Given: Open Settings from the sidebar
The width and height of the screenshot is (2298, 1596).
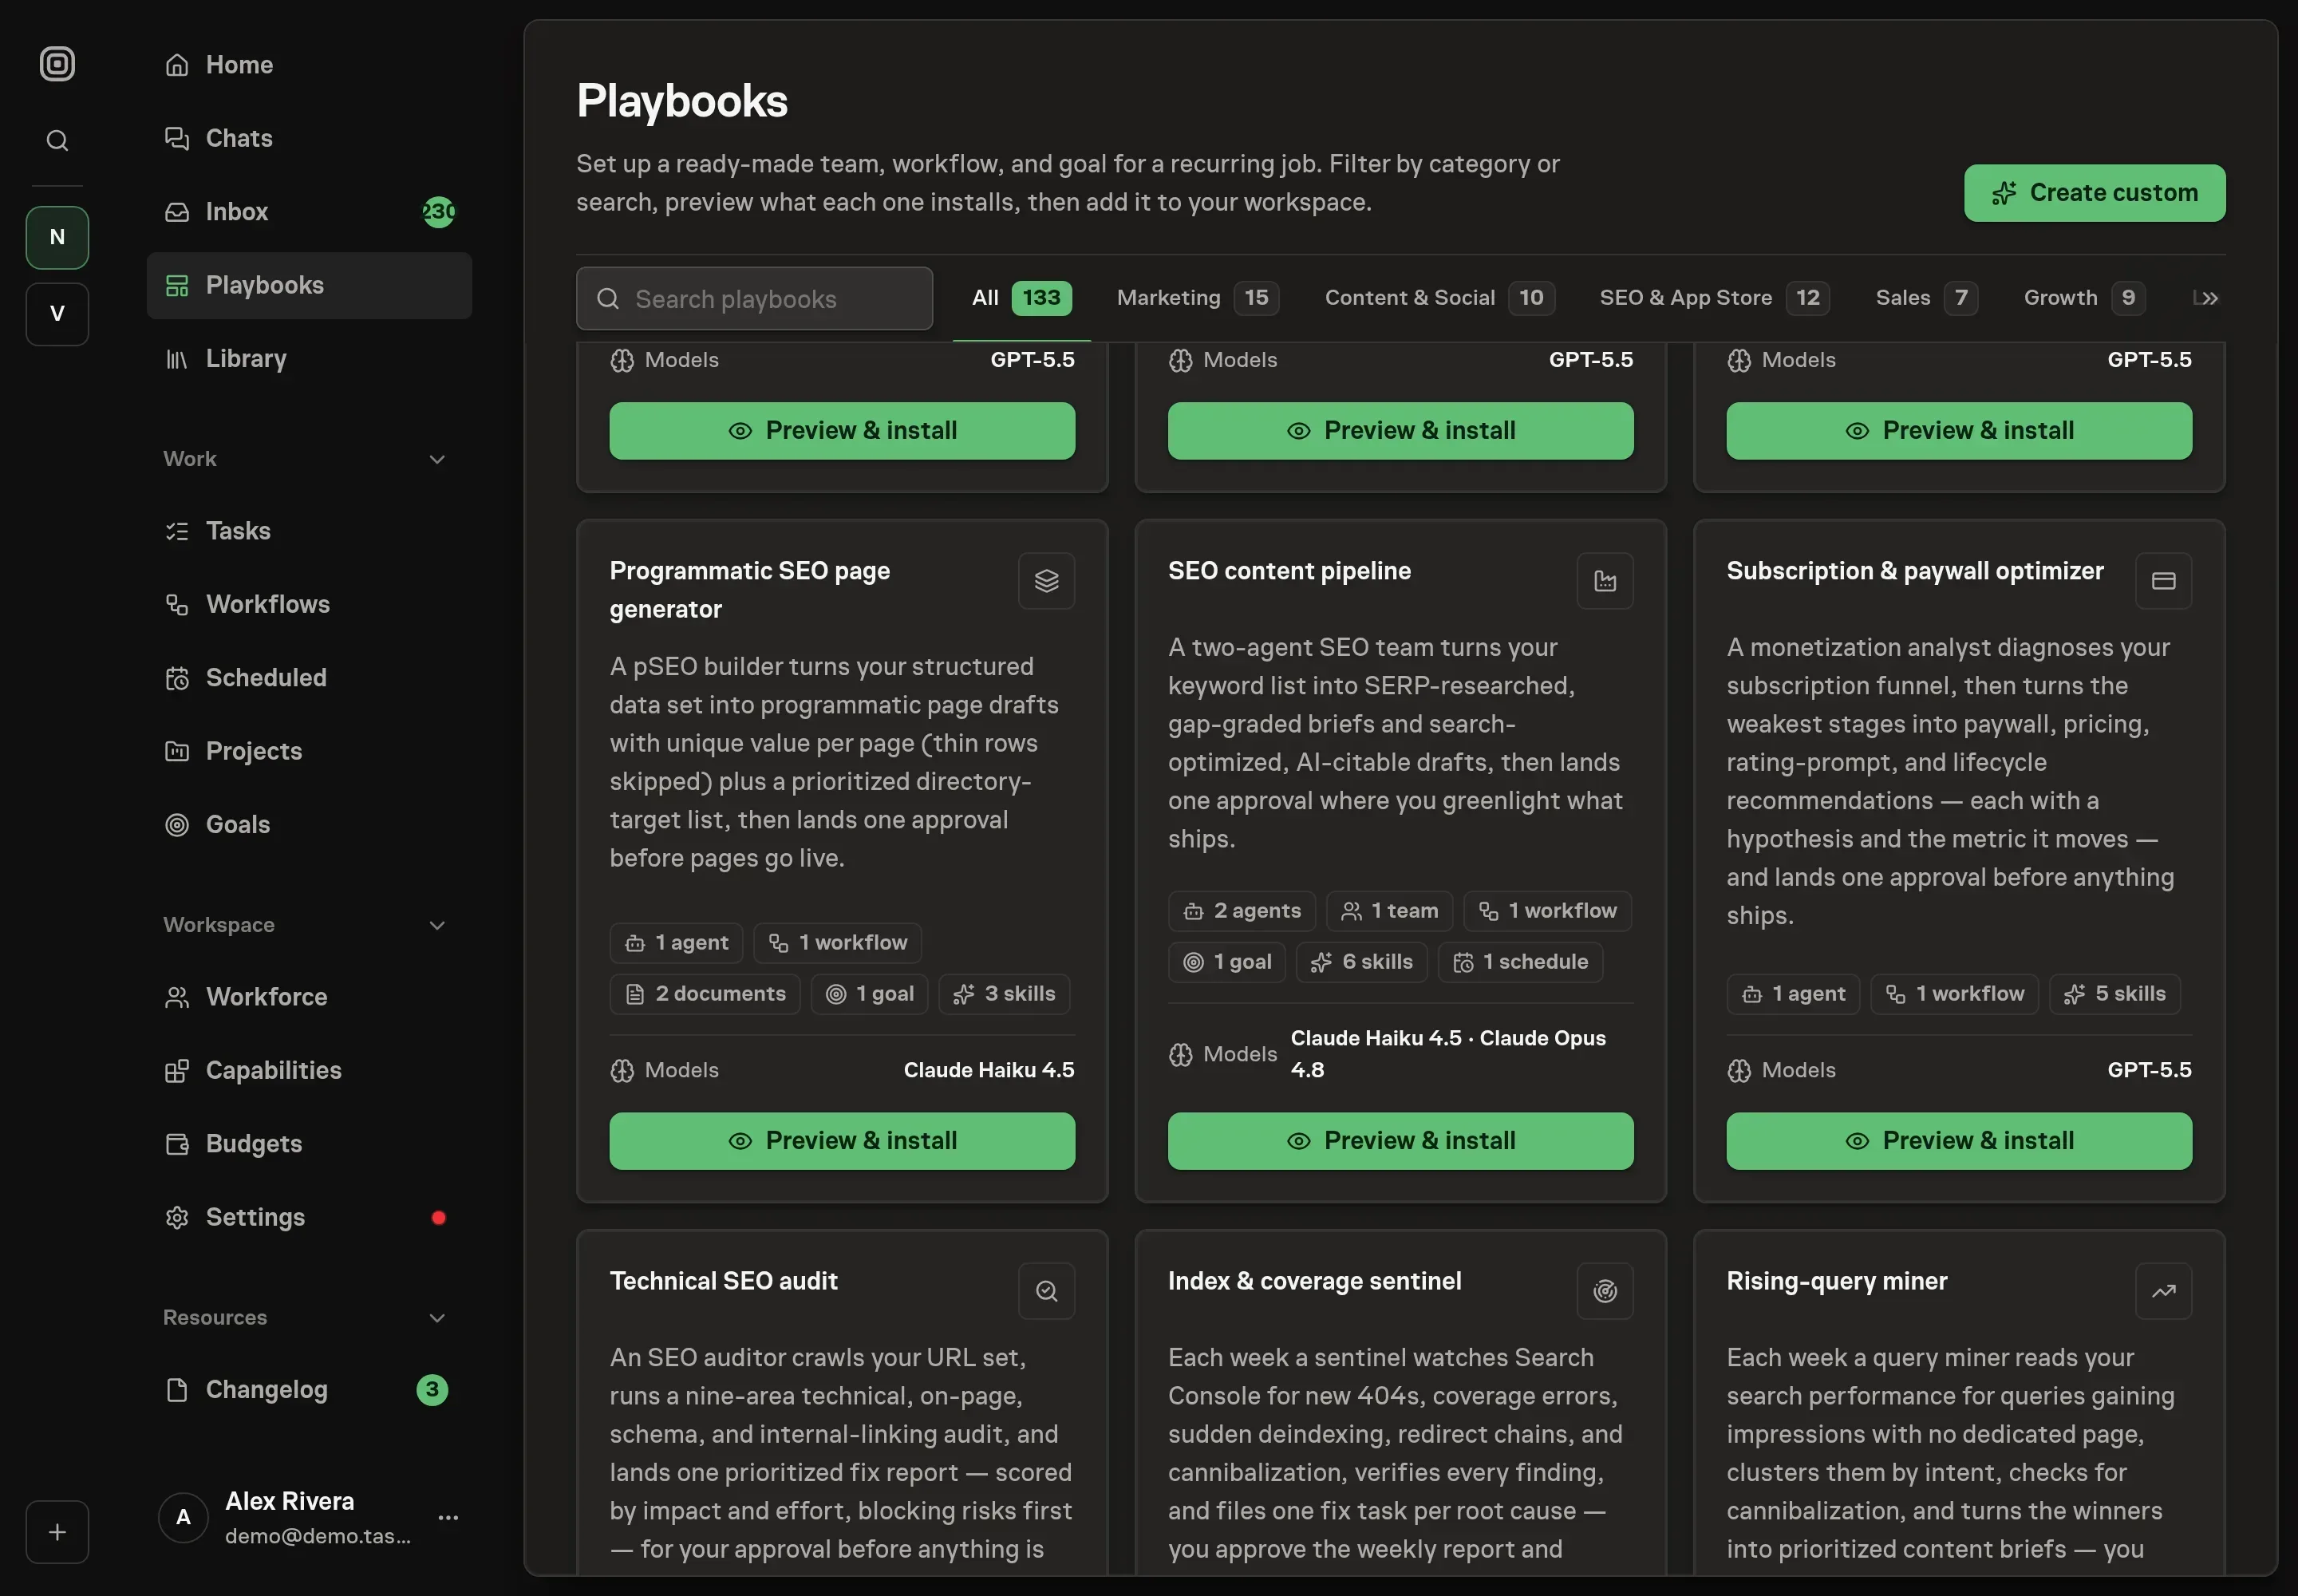Looking at the screenshot, I should tap(309, 1217).
